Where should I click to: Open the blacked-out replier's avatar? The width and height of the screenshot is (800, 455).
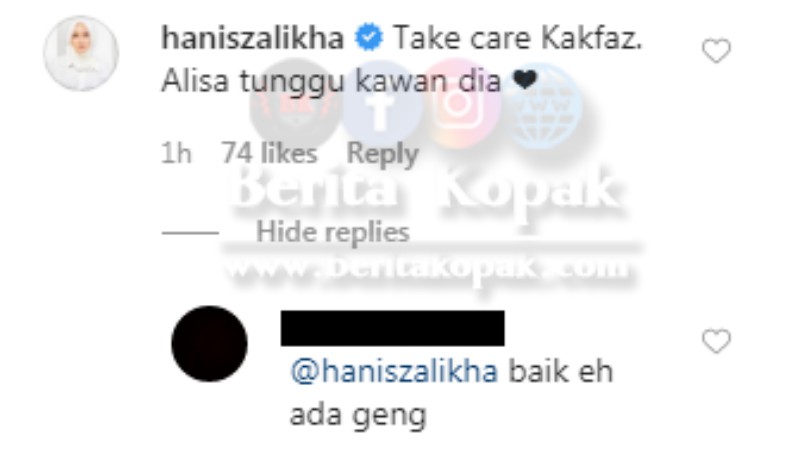[x=209, y=344]
